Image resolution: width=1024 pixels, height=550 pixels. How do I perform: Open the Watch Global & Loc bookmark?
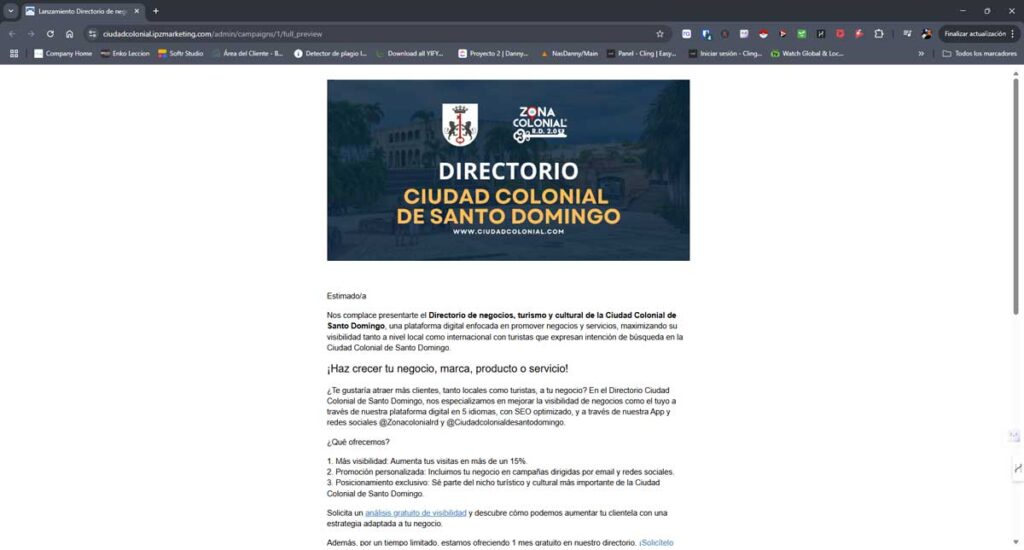click(807, 54)
